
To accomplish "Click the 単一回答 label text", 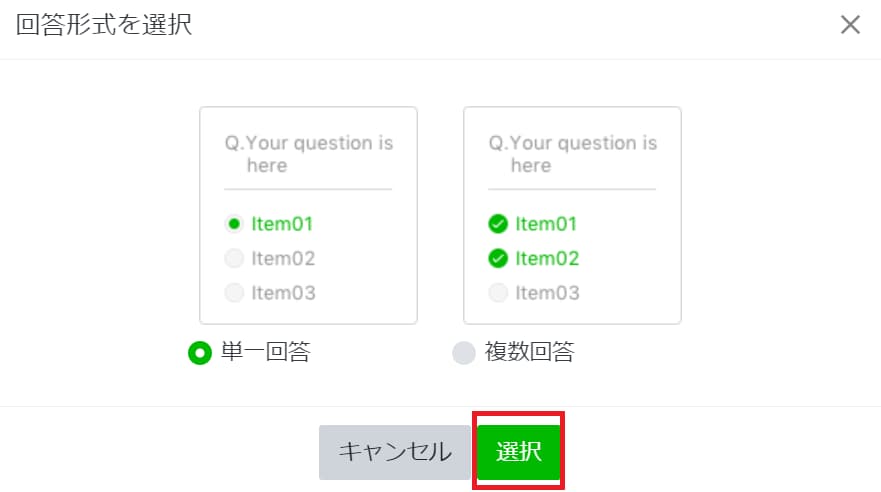I will pos(266,352).
